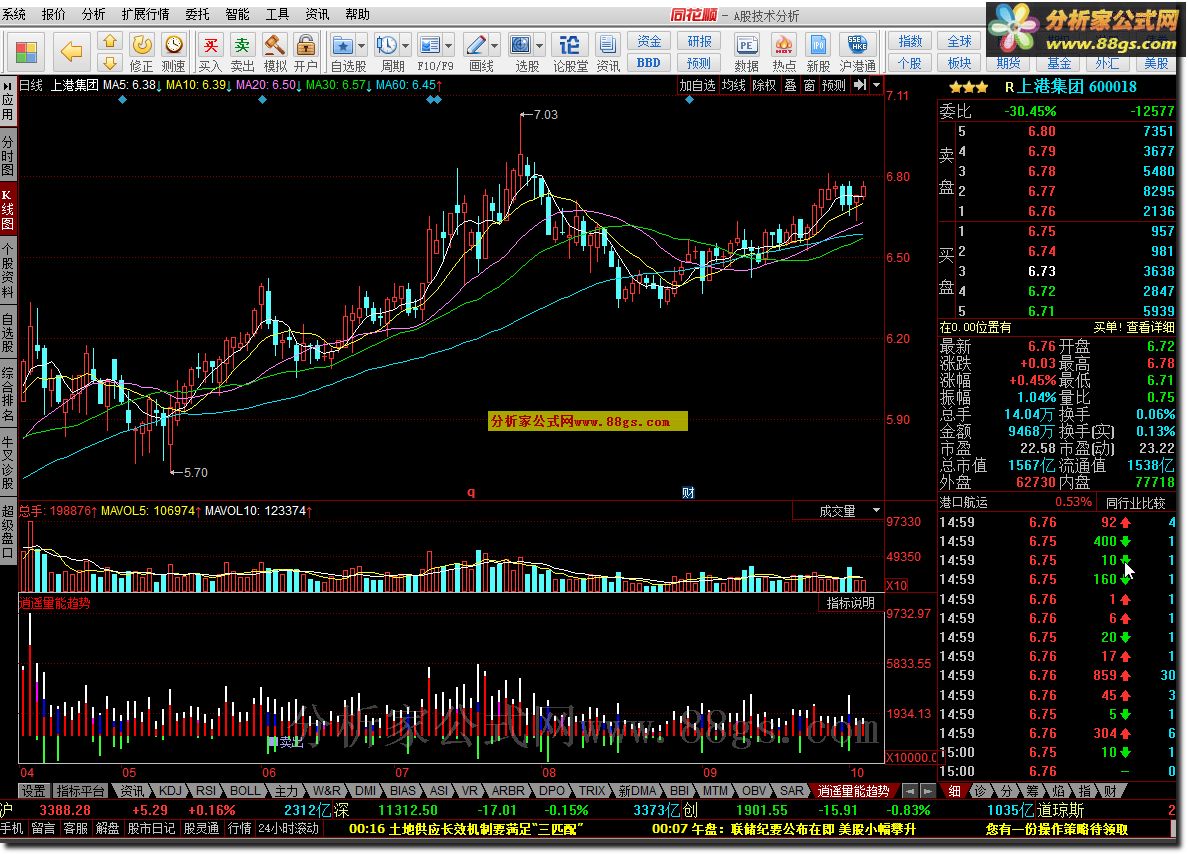Screen dimensions: 1188x854
Task: Open the 数据 PE data icon
Action: 746,52
